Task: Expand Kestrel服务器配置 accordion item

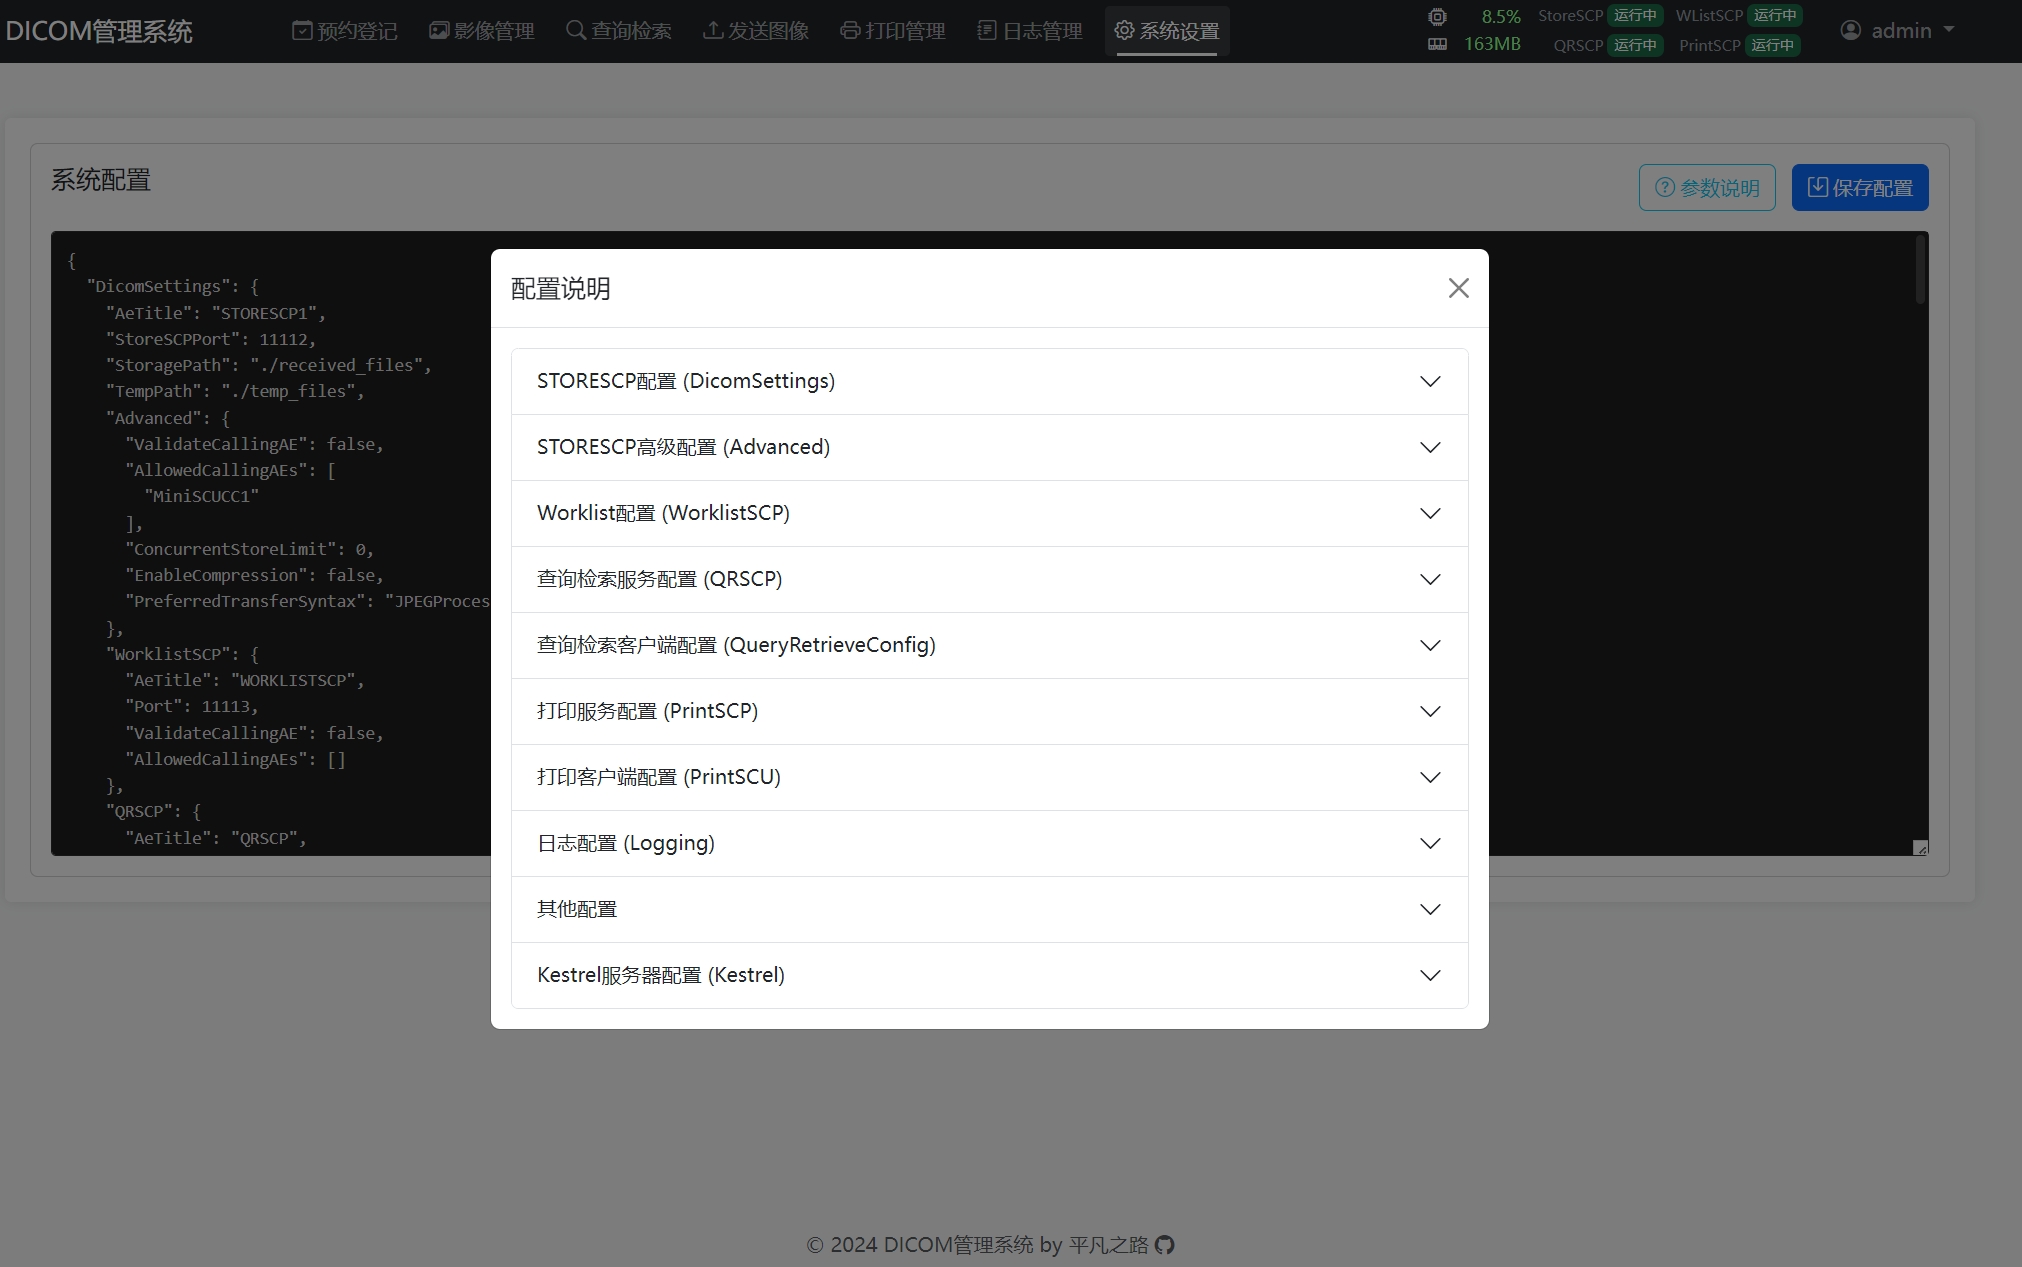Action: (989, 976)
